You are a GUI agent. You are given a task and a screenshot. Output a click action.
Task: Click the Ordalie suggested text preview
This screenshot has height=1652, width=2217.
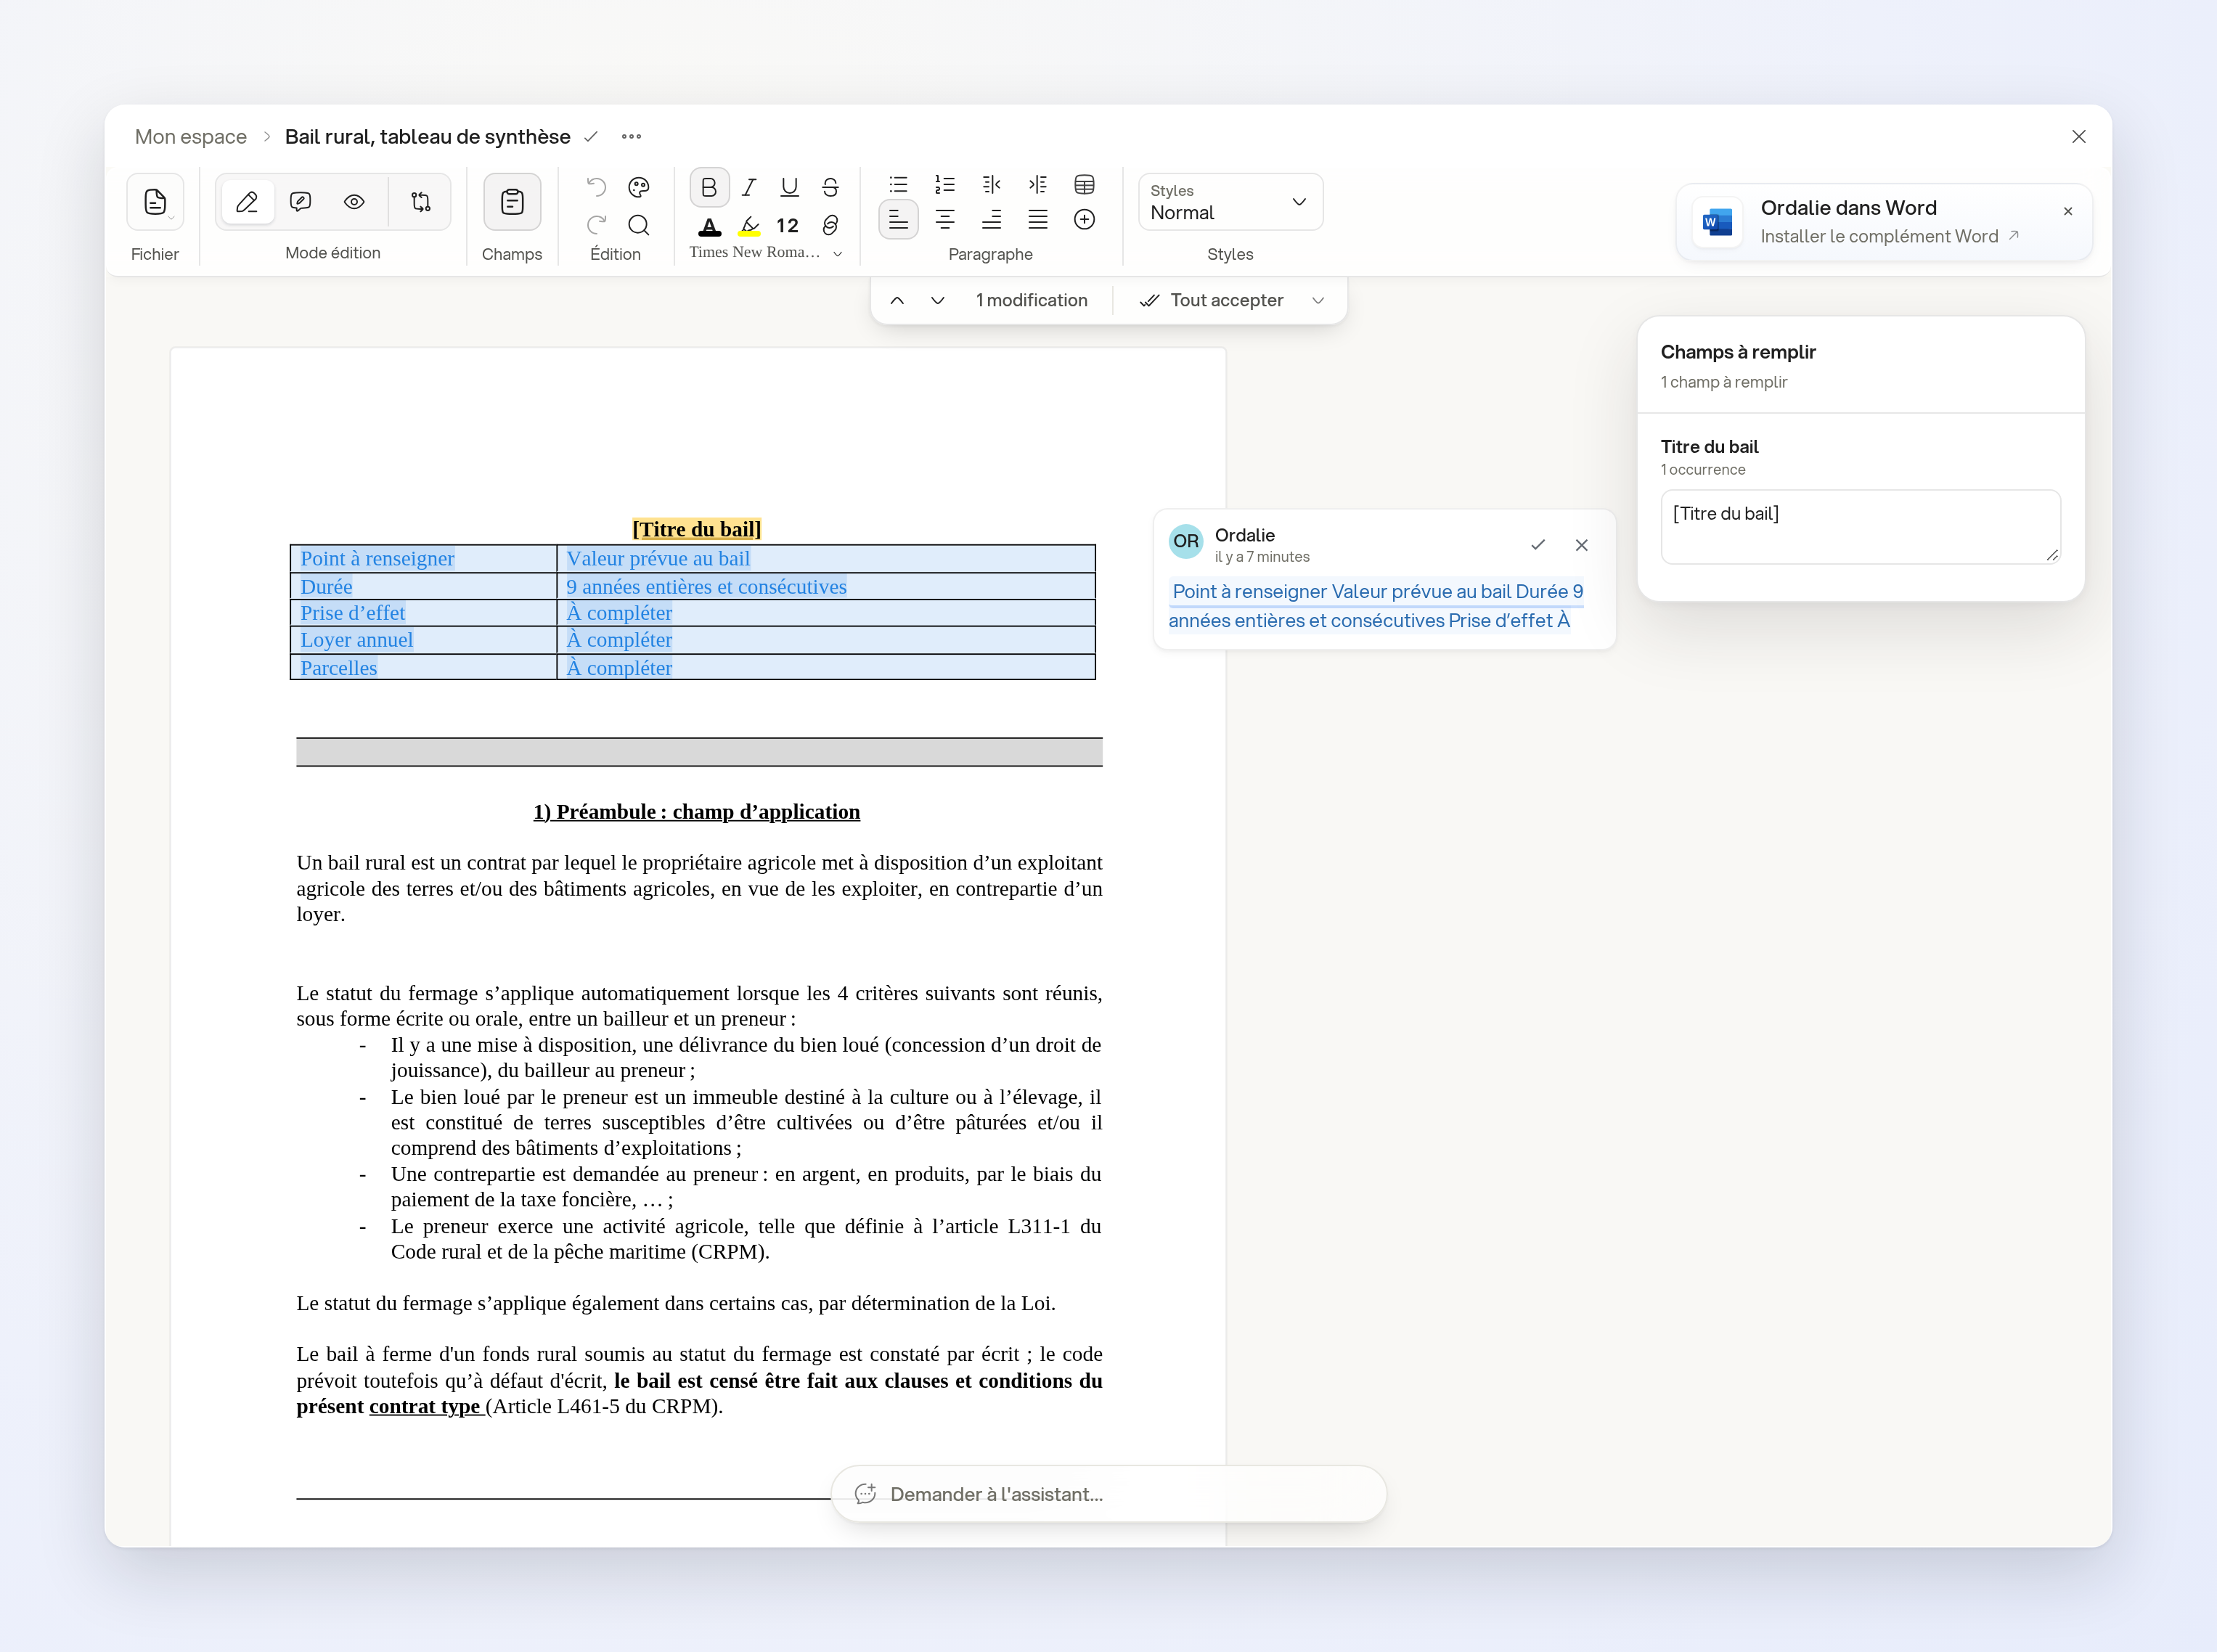coord(1376,606)
